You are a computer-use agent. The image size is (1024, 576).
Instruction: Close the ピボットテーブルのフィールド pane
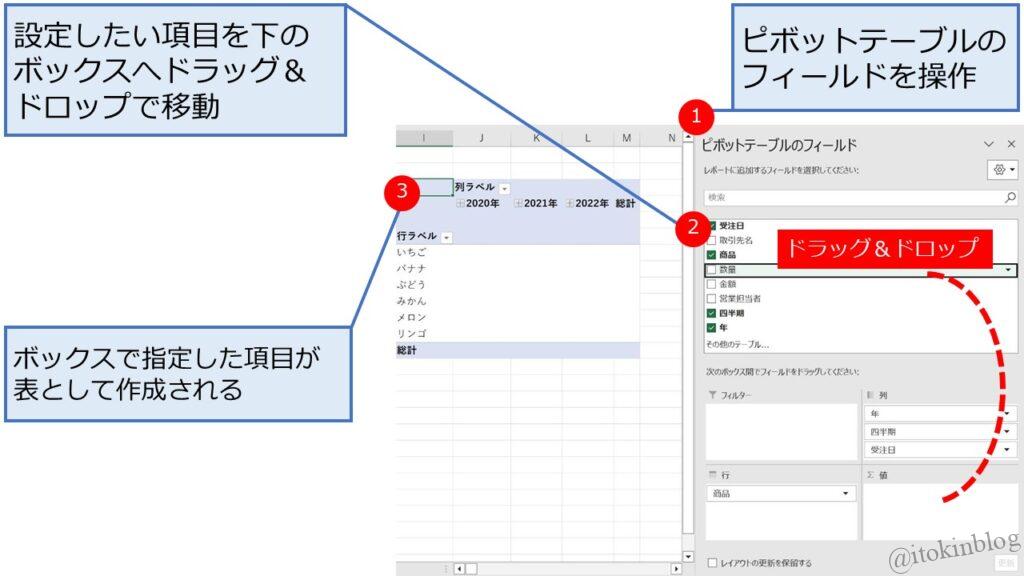[1011, 145]
